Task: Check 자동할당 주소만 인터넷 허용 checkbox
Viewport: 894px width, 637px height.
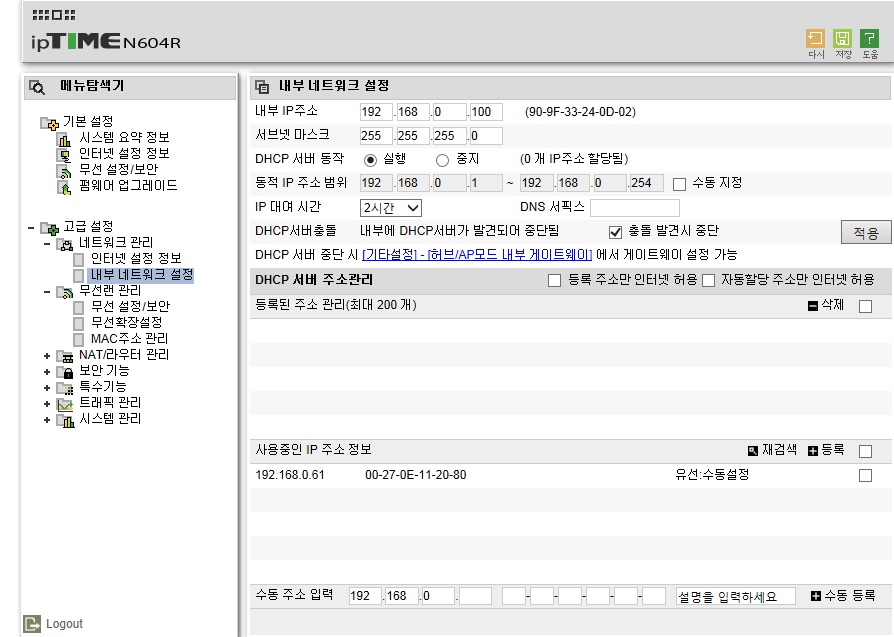Action: pos(708,280)
